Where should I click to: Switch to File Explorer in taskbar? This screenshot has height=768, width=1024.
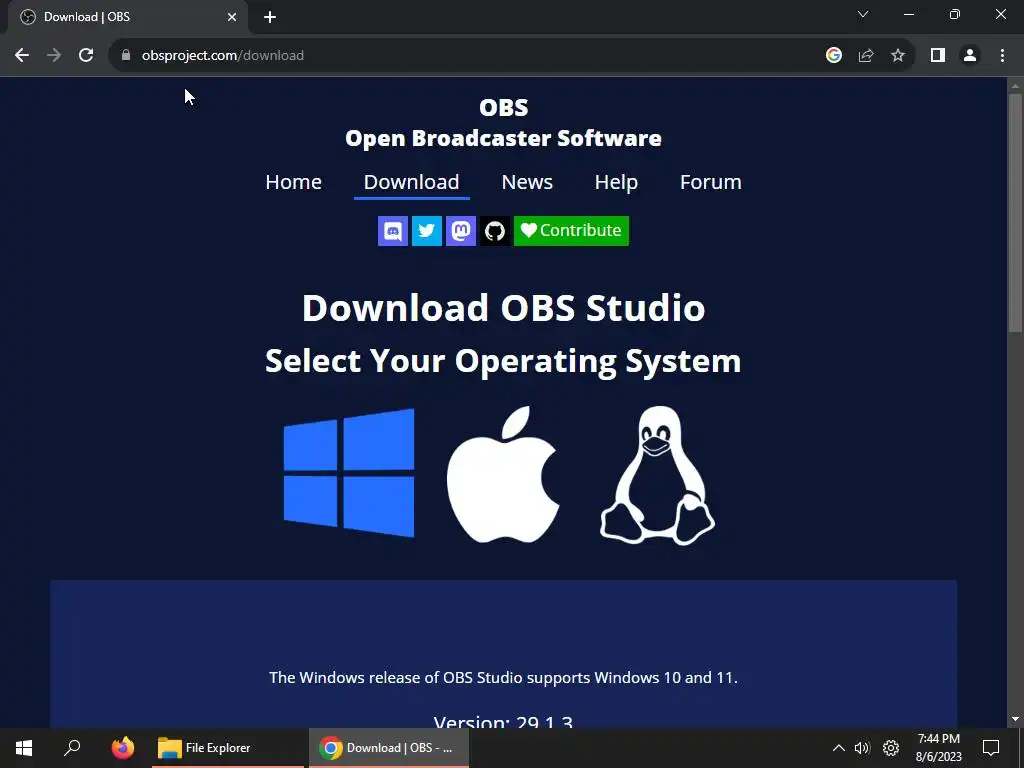[228, 748]
